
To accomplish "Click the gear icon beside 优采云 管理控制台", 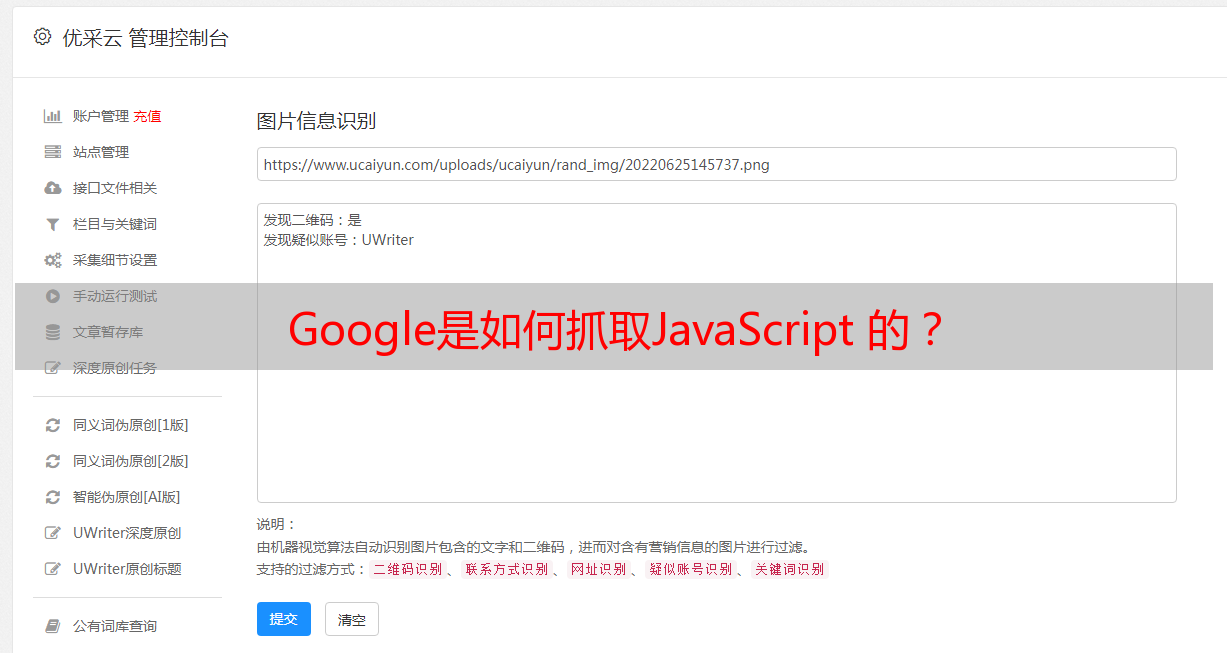I will coord(42,37).
